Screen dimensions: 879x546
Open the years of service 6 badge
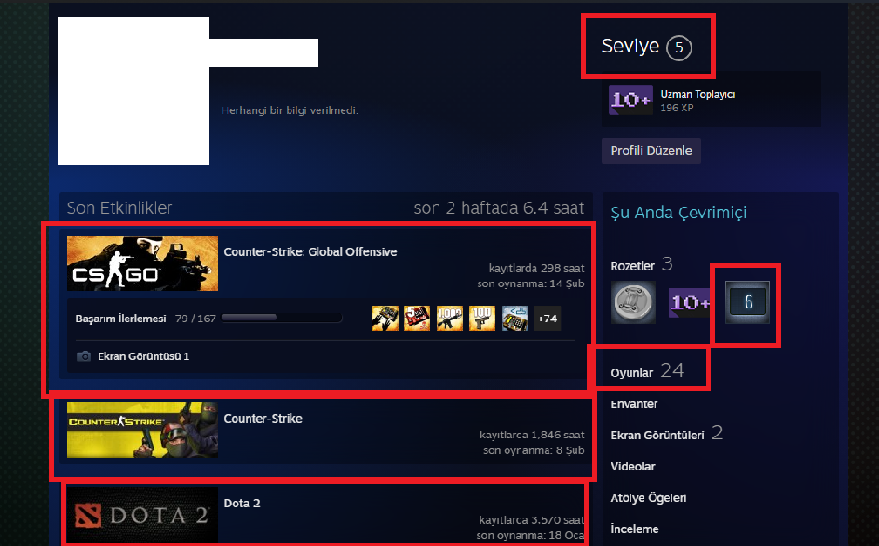click(x=747, y=302)
